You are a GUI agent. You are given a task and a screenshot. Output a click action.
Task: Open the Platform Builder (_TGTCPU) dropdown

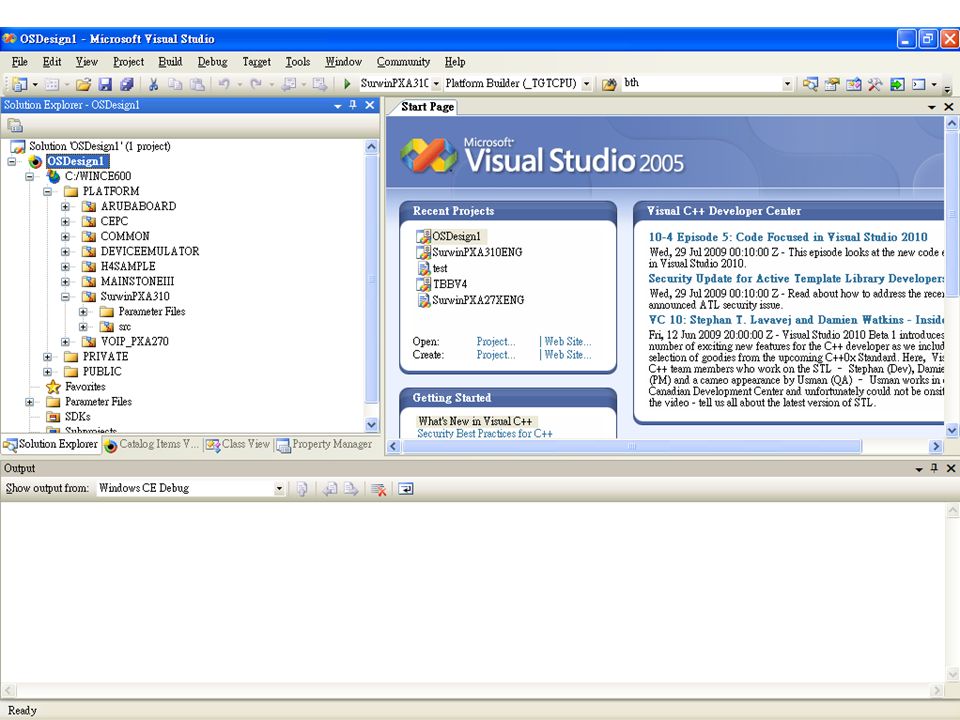(586, 84)
